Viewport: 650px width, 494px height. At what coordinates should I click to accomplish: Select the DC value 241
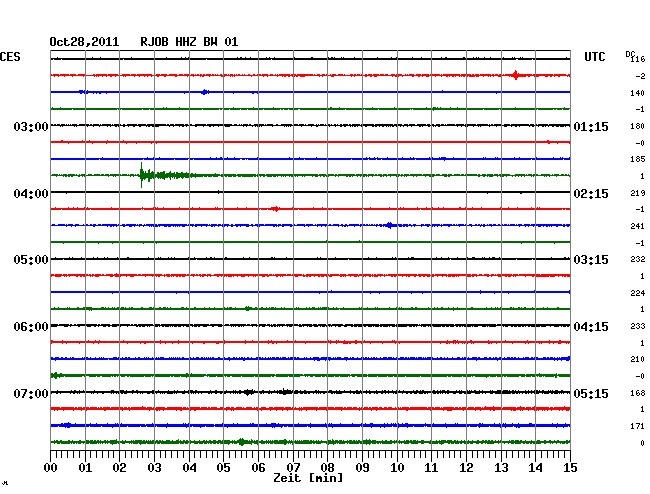click(637, 226)
